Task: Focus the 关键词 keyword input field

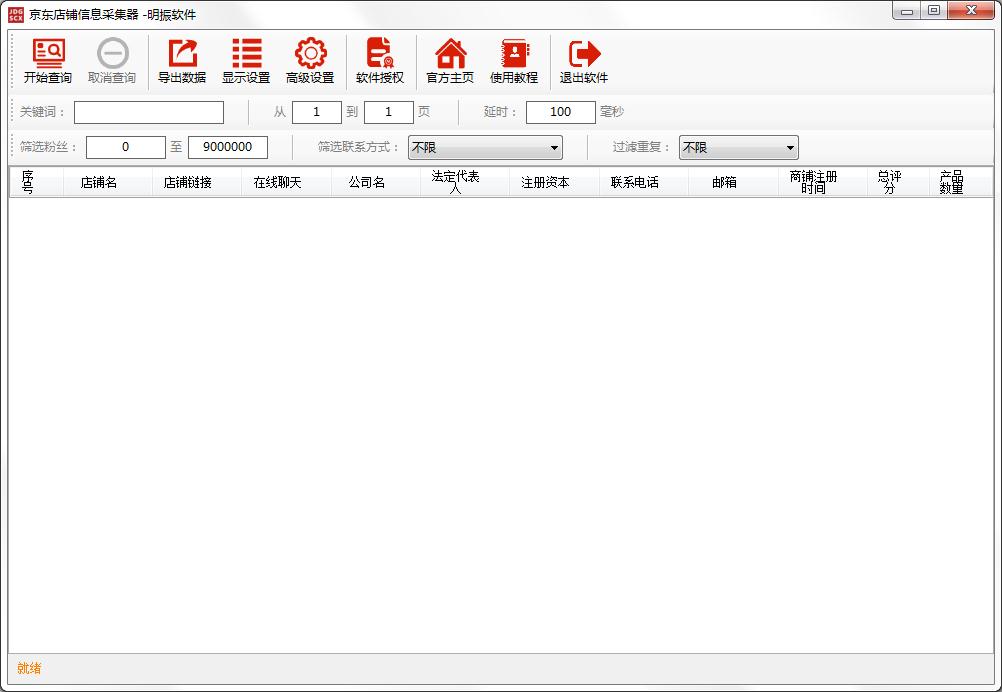Action: [149, 112]
